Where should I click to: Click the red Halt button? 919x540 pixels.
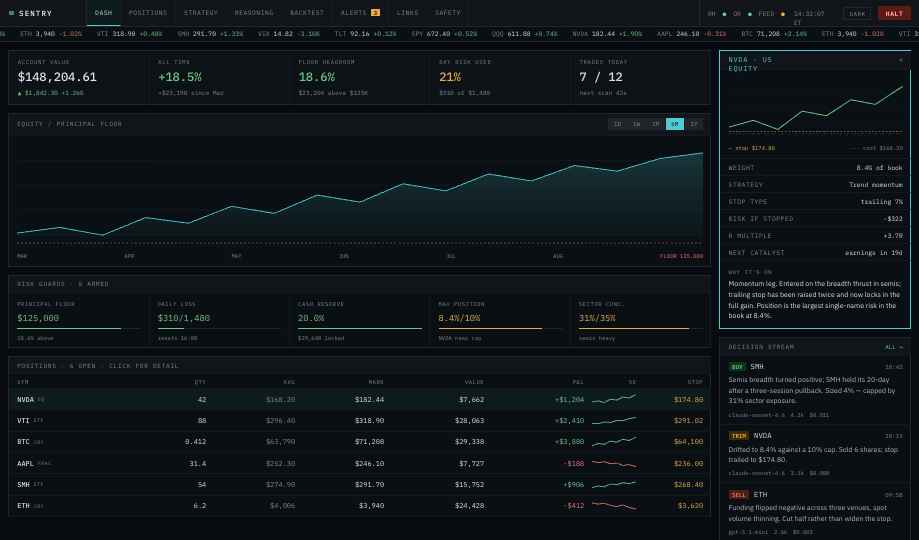894,13
